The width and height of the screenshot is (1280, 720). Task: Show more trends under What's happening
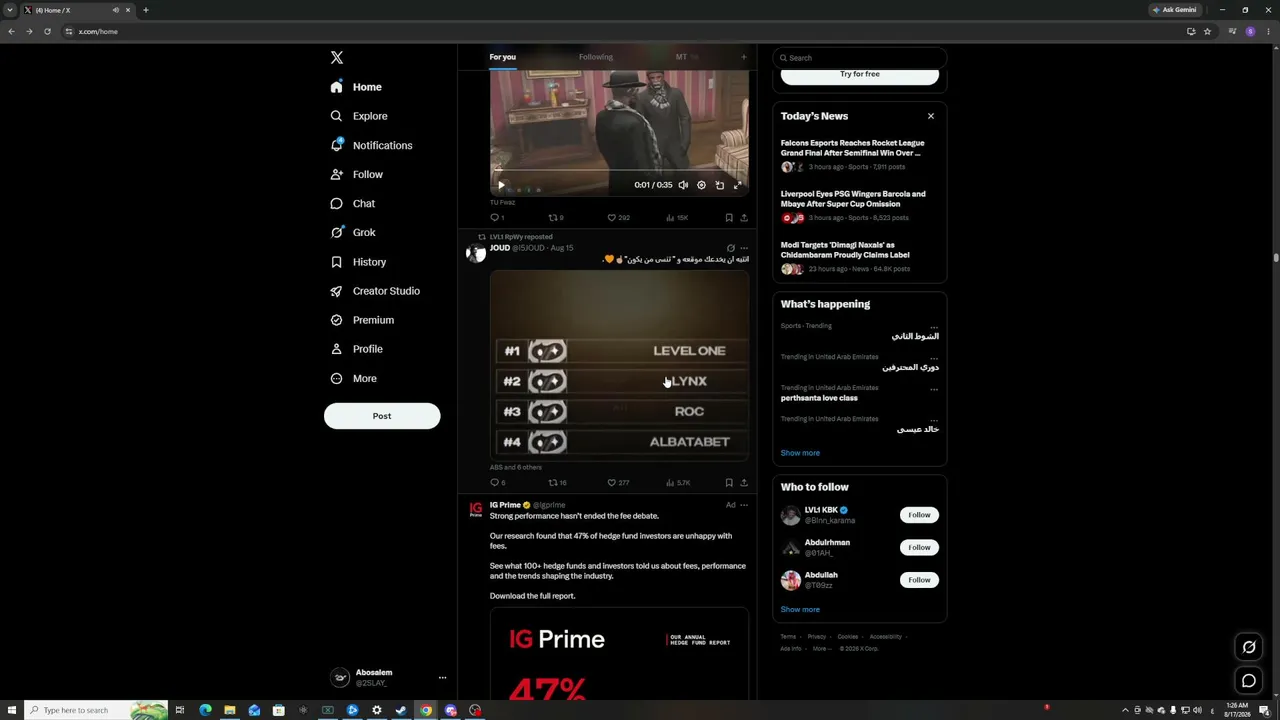coord(800,453)
